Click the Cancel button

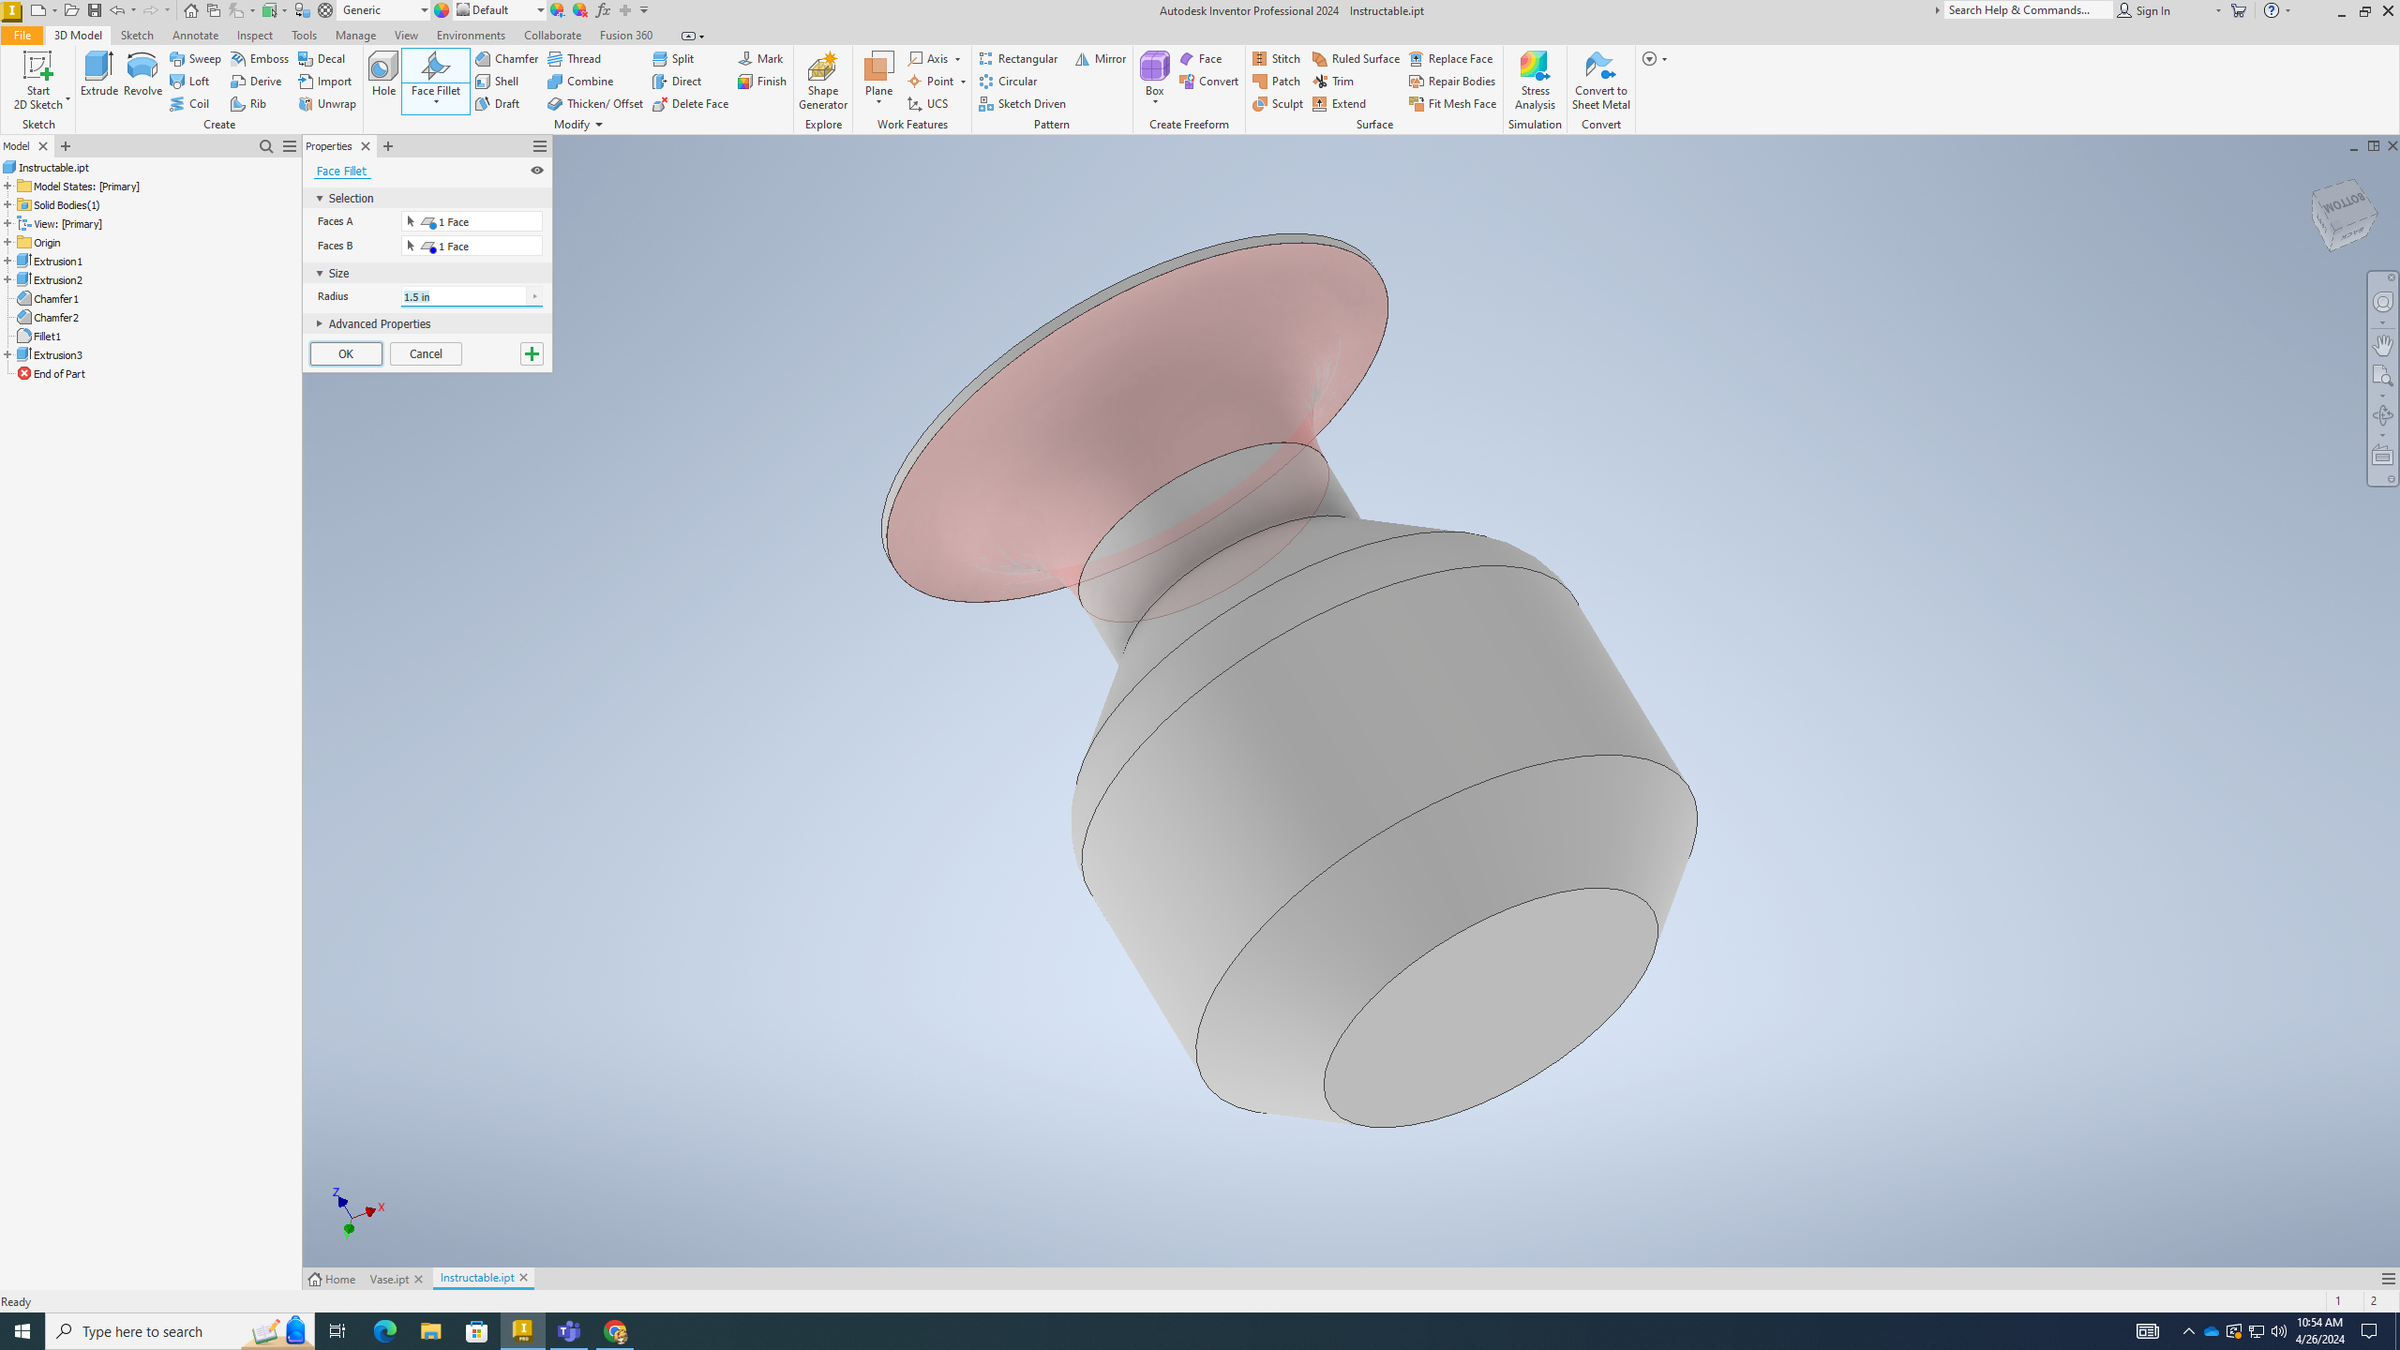click(425, 353)
